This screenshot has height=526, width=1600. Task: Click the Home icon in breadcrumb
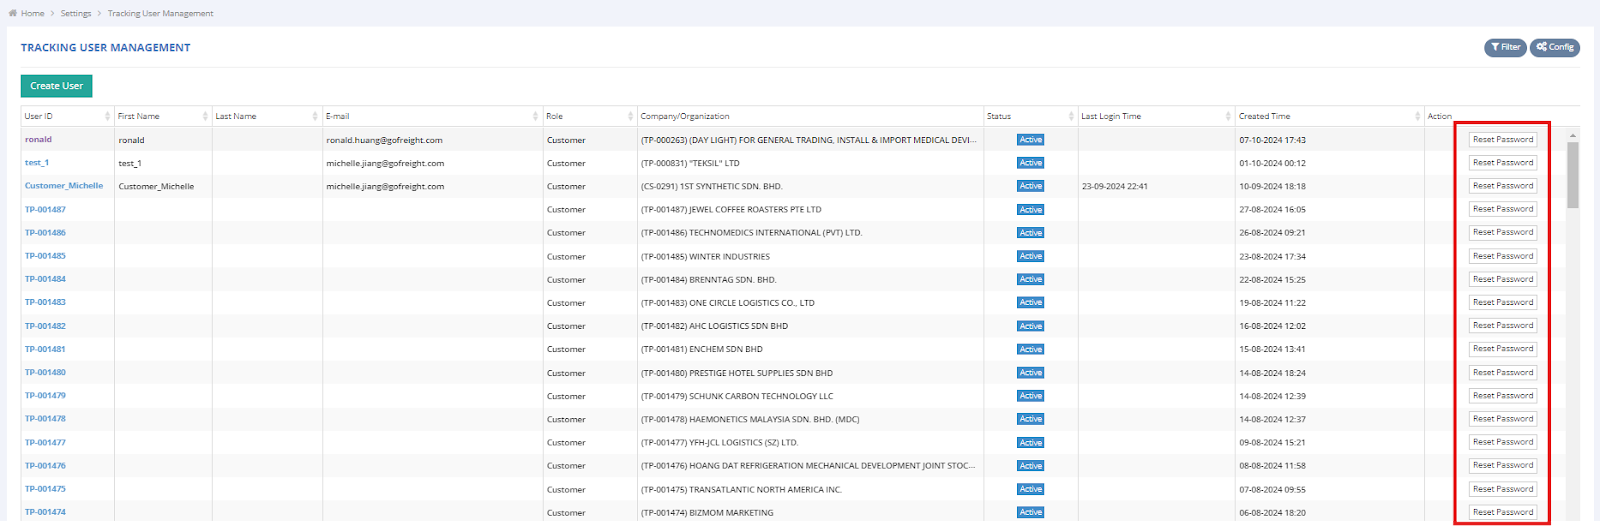[12, 14]
